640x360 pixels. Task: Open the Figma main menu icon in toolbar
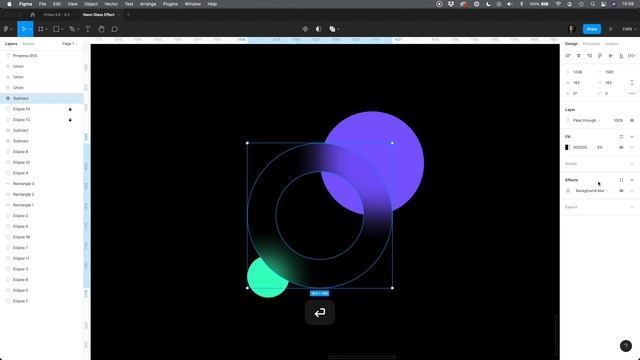(7, 29)
